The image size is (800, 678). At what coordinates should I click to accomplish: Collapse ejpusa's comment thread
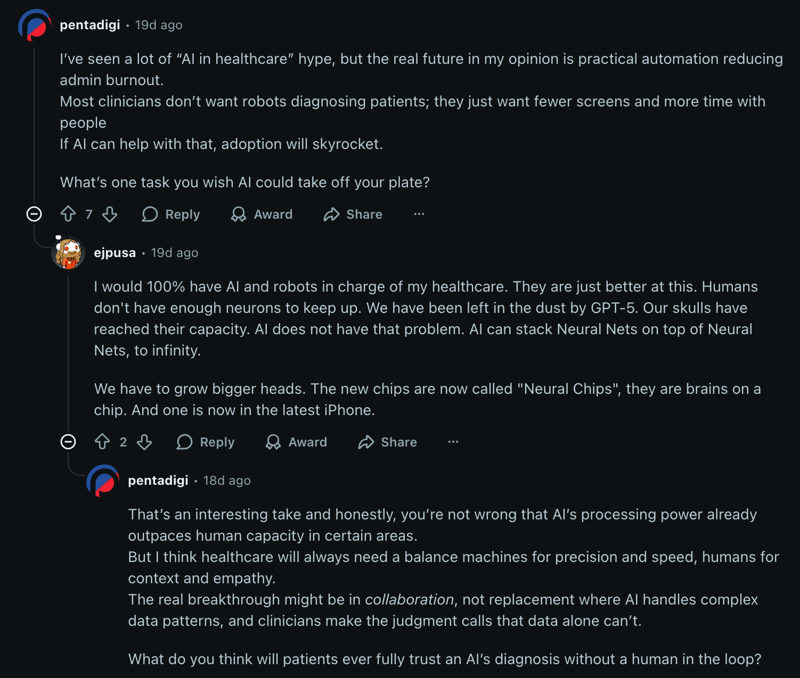tap(68, 441)
